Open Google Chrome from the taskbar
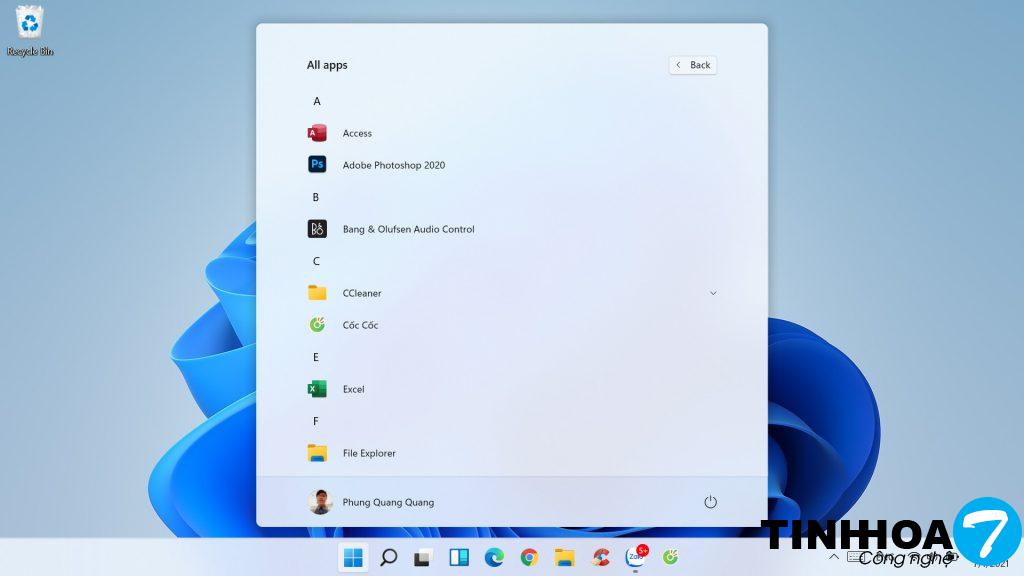Viewport: 1024px width, 576px height. [x=529, y=557]
